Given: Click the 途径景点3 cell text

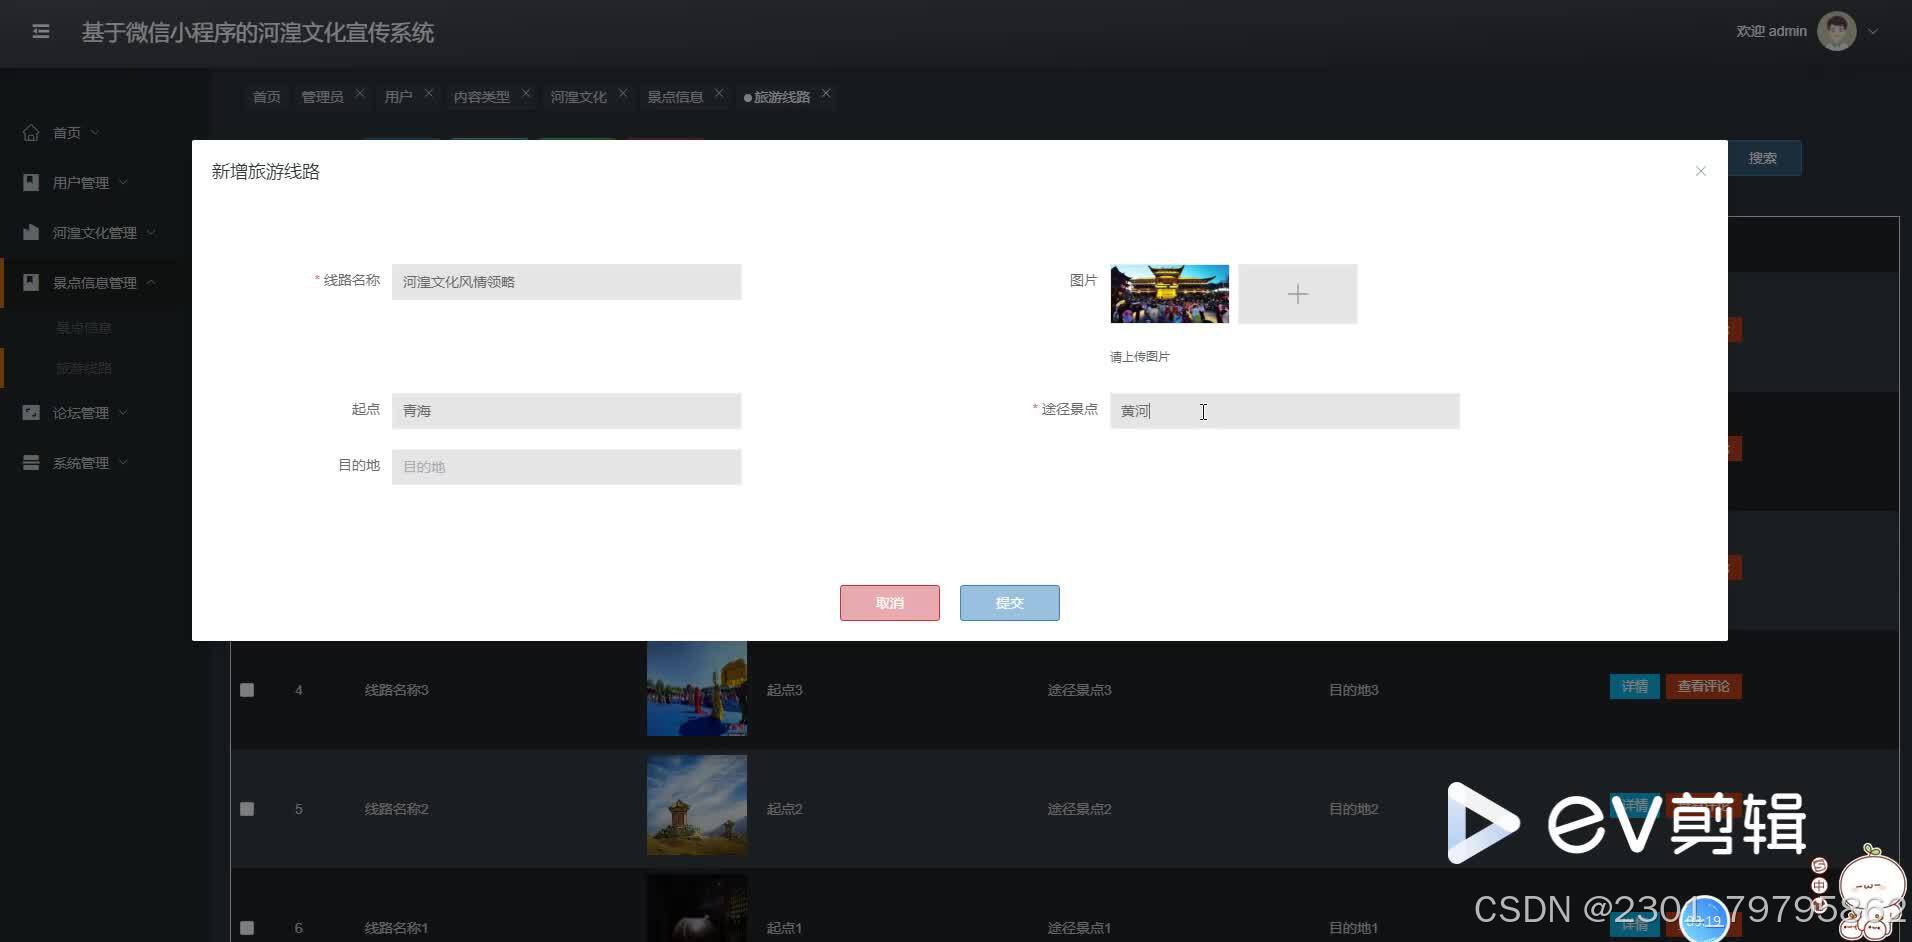Looking at the screenshot, I should pos(1079,690).
